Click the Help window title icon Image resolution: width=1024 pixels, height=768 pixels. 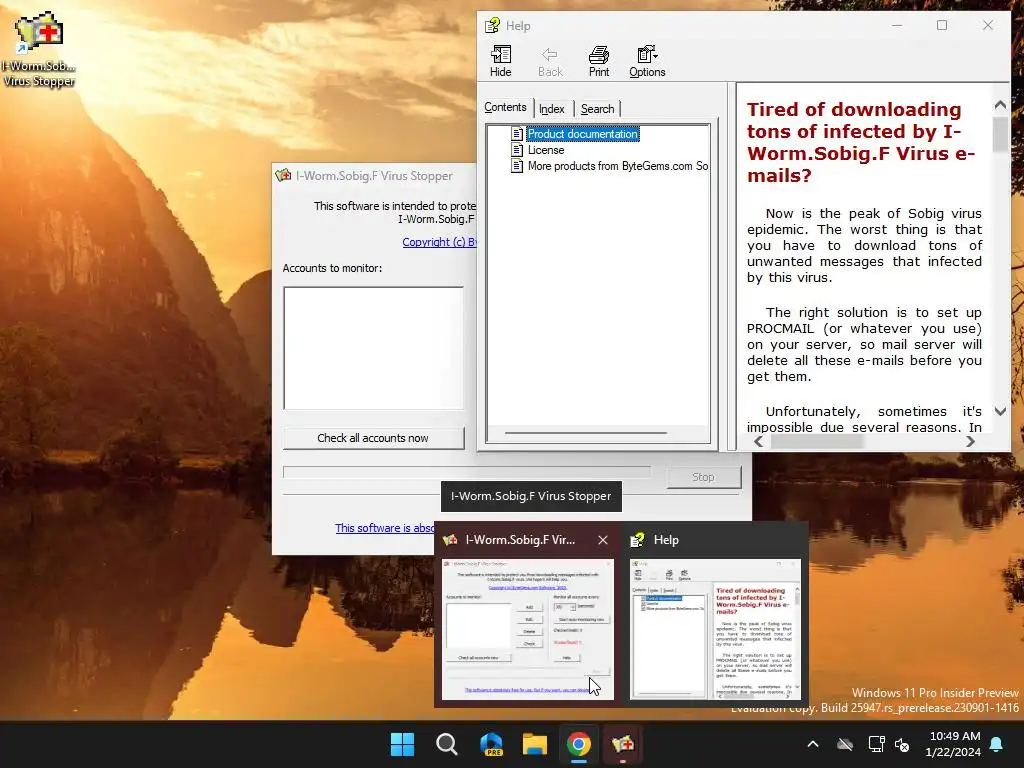[492, 25]
